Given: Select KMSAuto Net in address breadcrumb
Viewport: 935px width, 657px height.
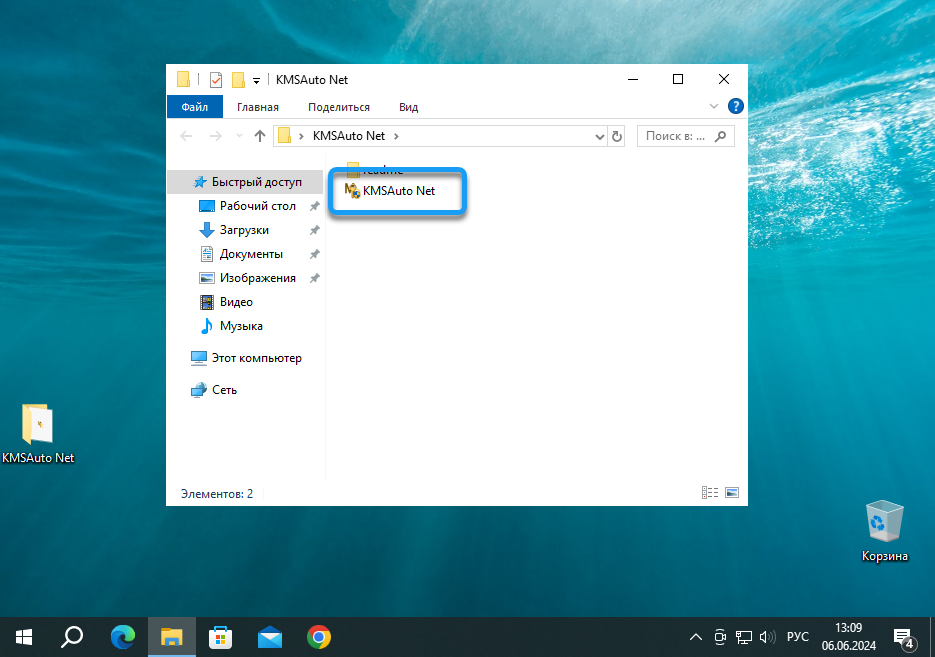Looking at the screenshot, I should coord(349,136).
